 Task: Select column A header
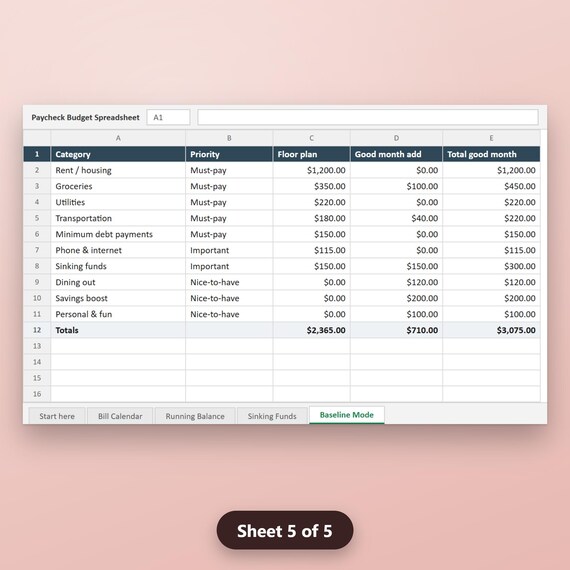[118, 138]
